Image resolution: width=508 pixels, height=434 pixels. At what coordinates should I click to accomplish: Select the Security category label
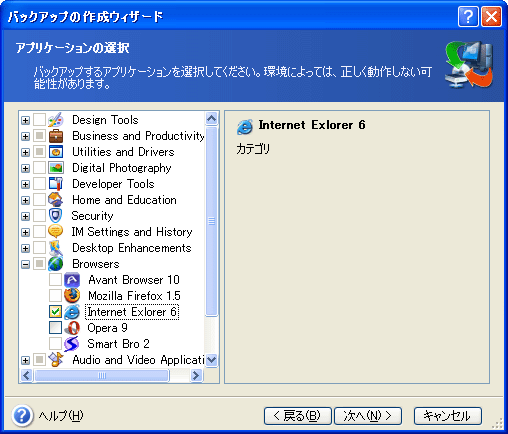pyautogui.click(x=93, y=216)
